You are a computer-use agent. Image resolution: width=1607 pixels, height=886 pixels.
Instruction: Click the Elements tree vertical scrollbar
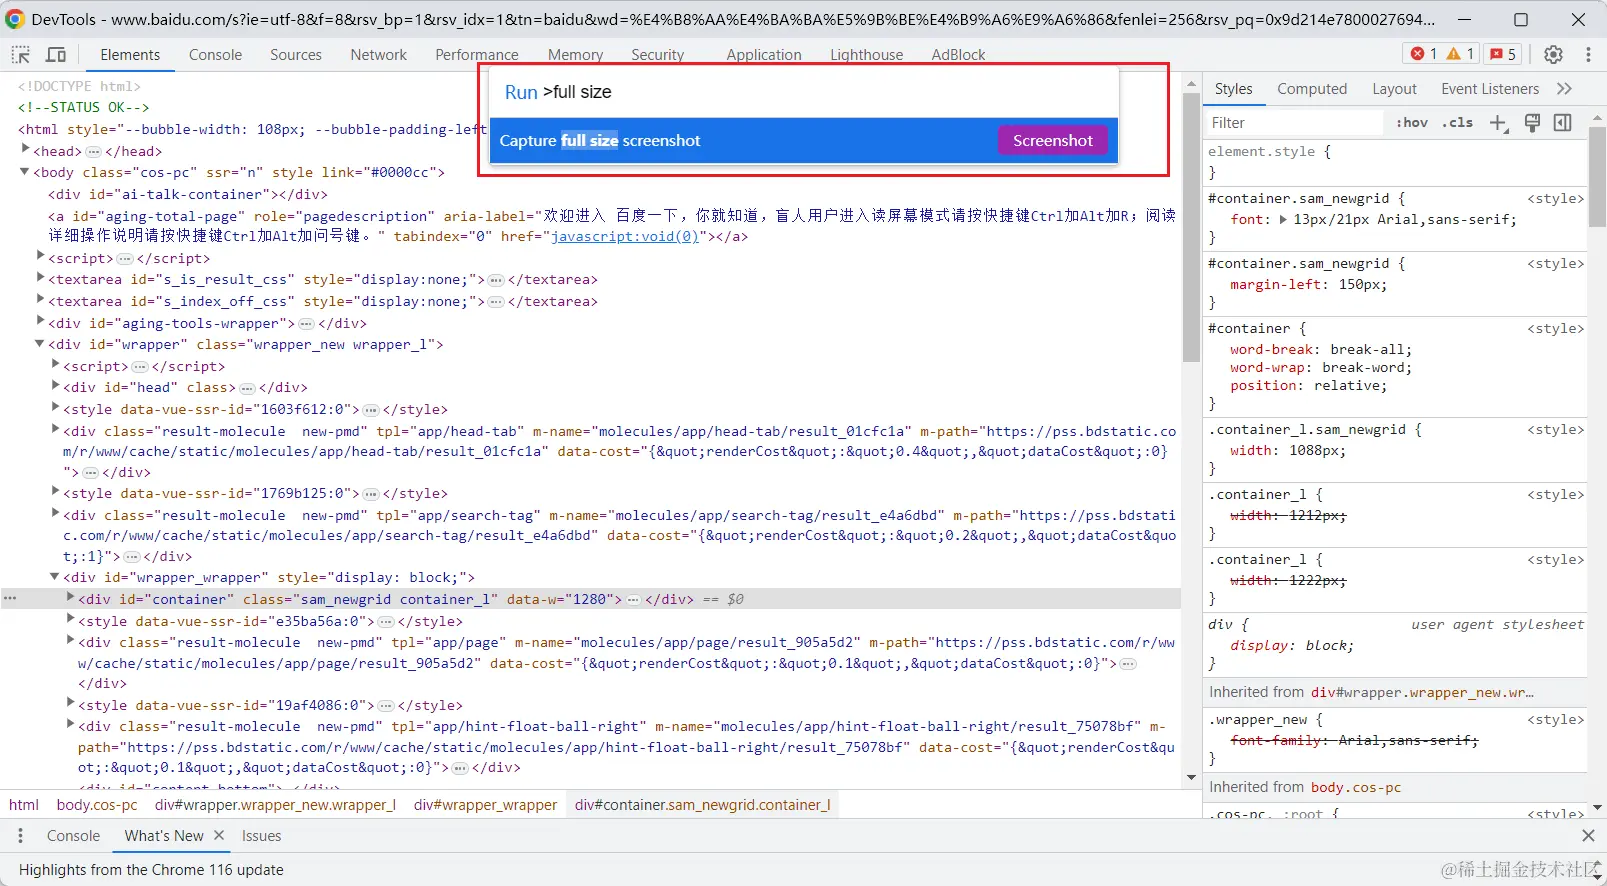(1190, 230)
